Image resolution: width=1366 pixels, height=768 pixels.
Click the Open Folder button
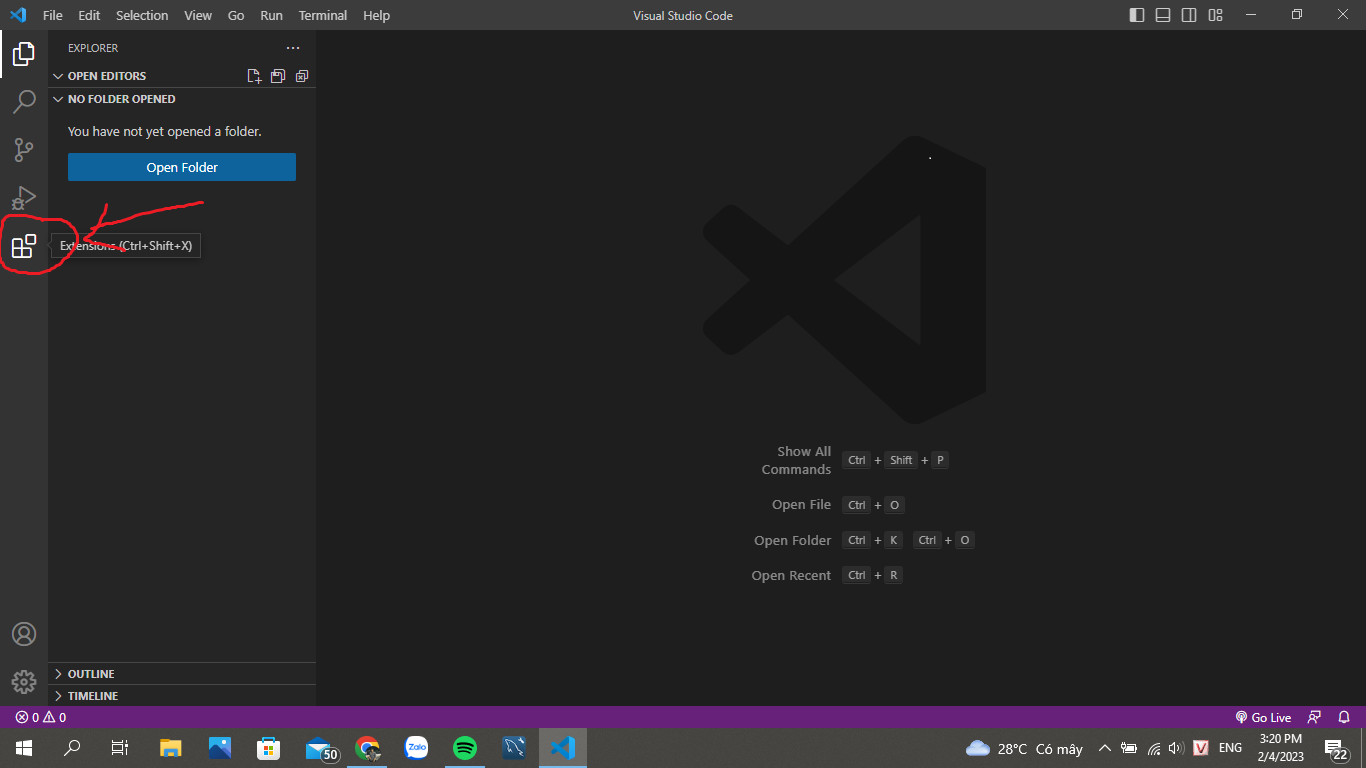click(x=182, y=167)
